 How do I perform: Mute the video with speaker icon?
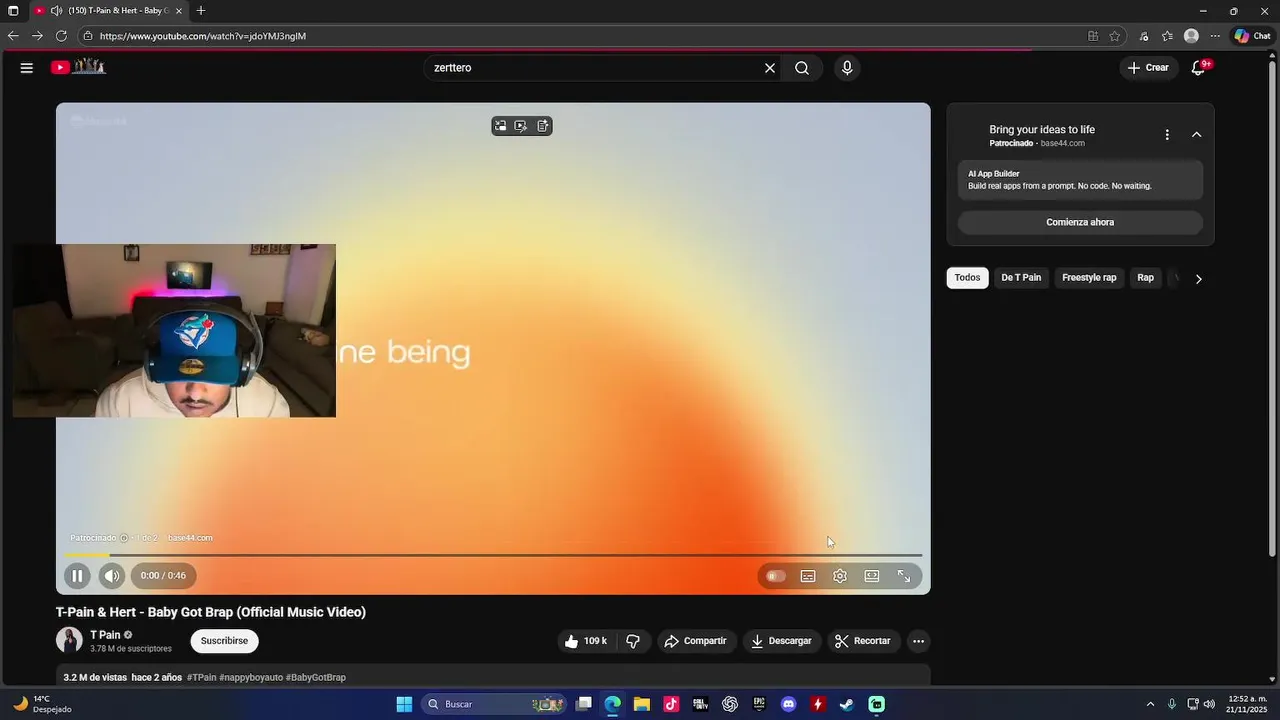point(111,576)
